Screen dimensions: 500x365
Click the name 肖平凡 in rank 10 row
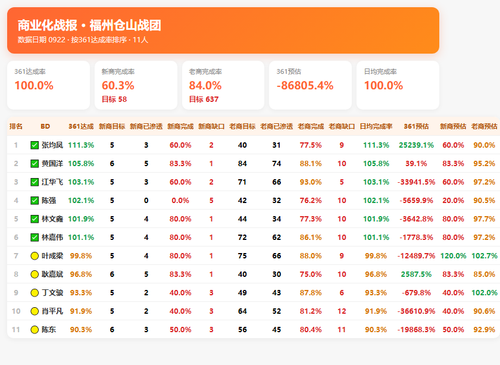[52, 311]
